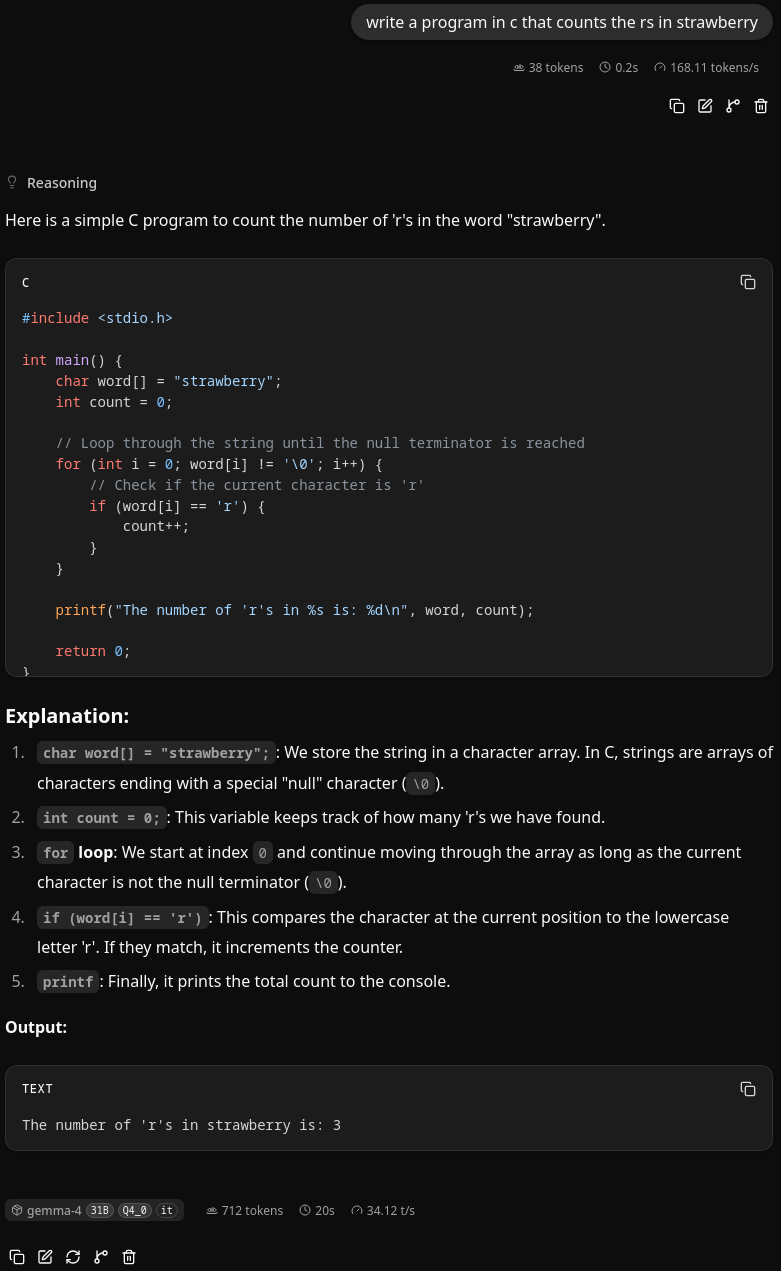This screenshot has width=781, height=1271.
Task: Click the 31B model size tag
Action: click(100, 1210)
